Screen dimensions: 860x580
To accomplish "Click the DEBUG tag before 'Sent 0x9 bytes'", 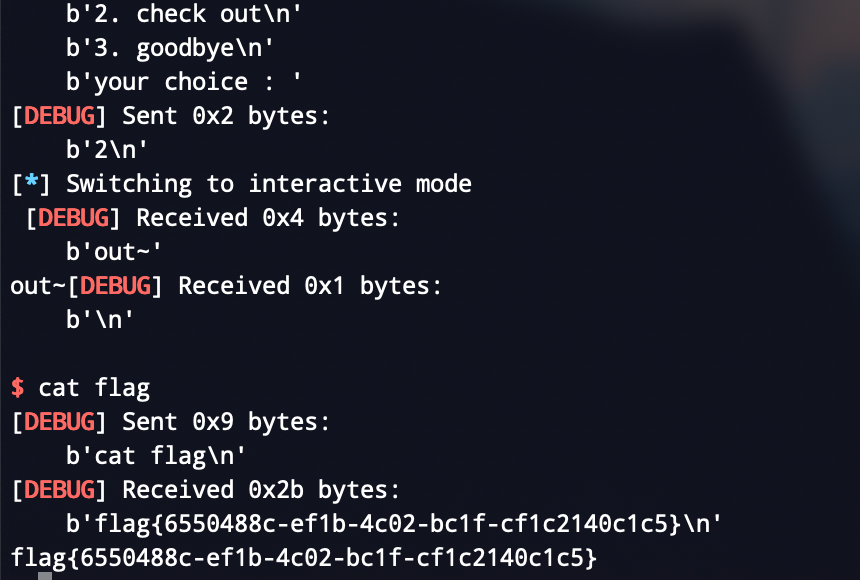I will click(x=59, y=422).
